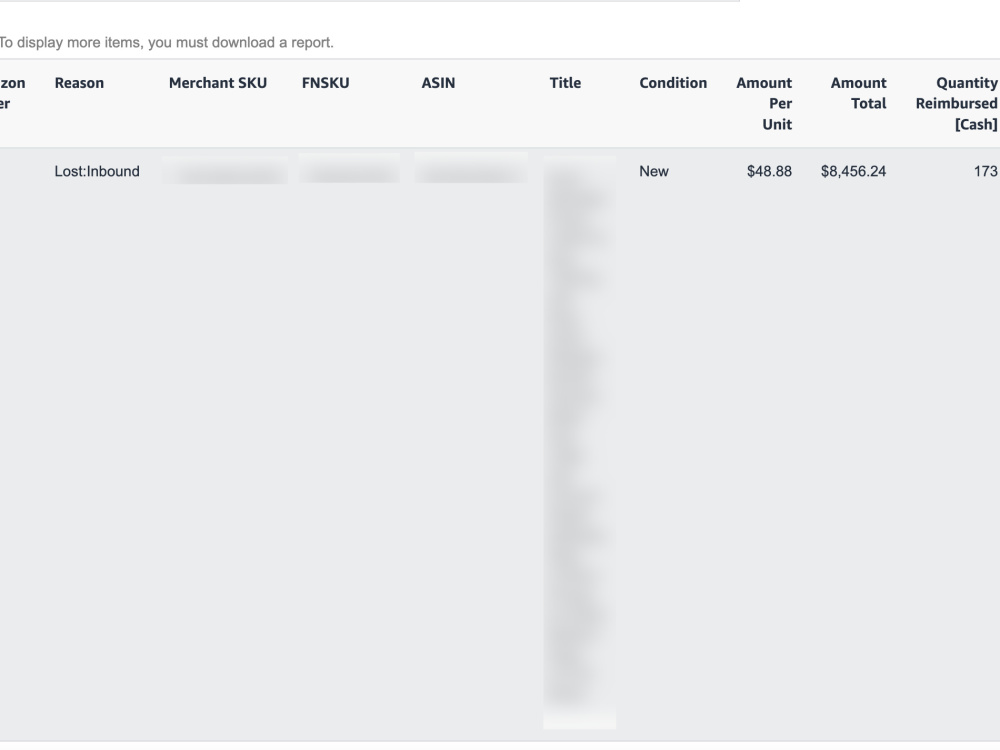Image resolution: width=1000 pixels, height=750 pixels.
Task: Click the blurred Merchant SKU cell
Action: (x=225, y=171)
